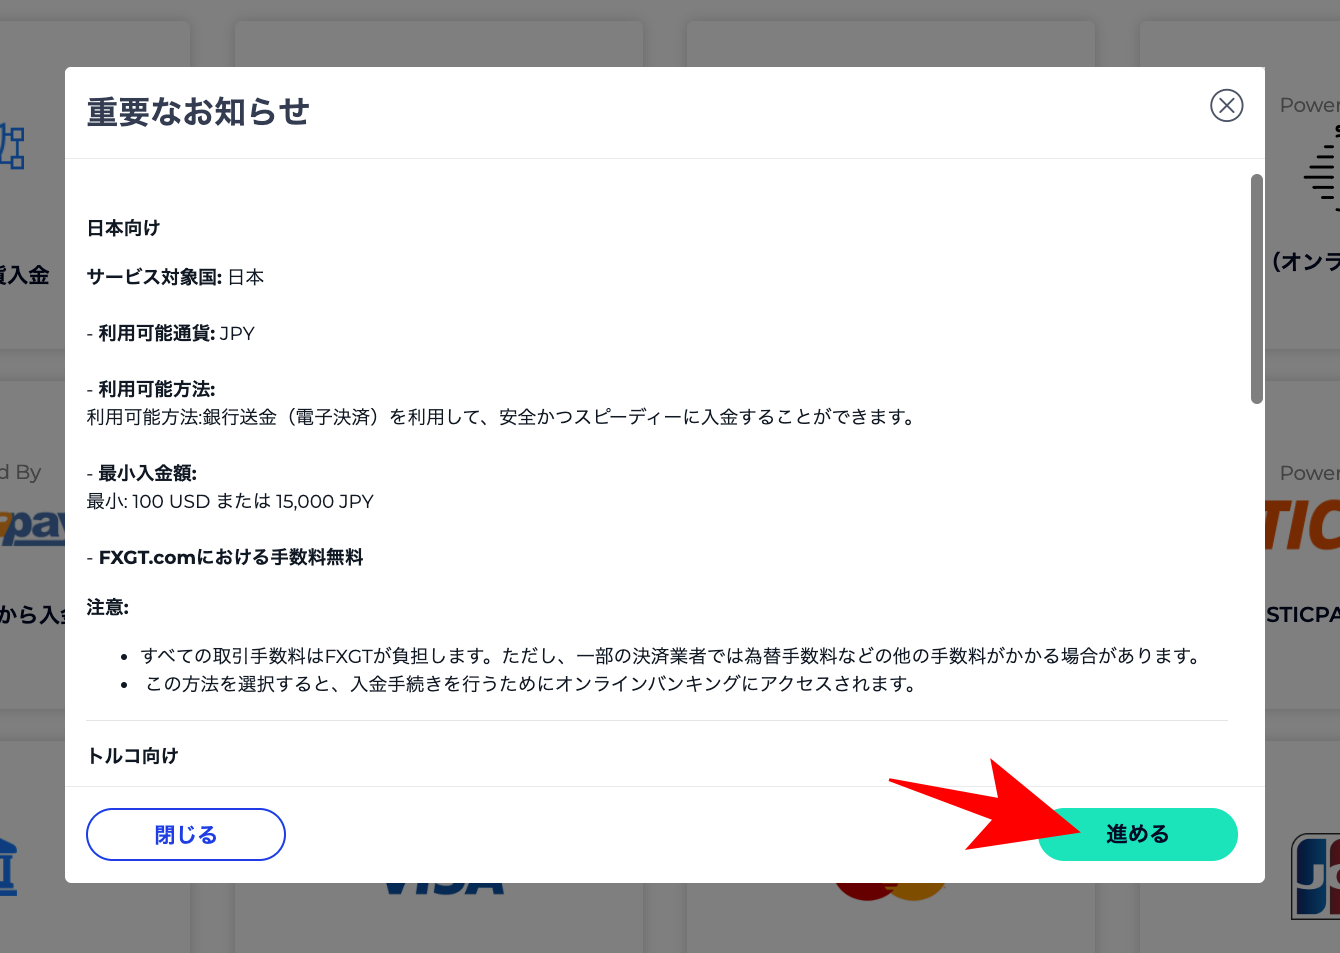Viewport: 1340px width, 953px height.
Task: Click the dialog's vertical scrollbar thumb
Action: [1257, 289]
